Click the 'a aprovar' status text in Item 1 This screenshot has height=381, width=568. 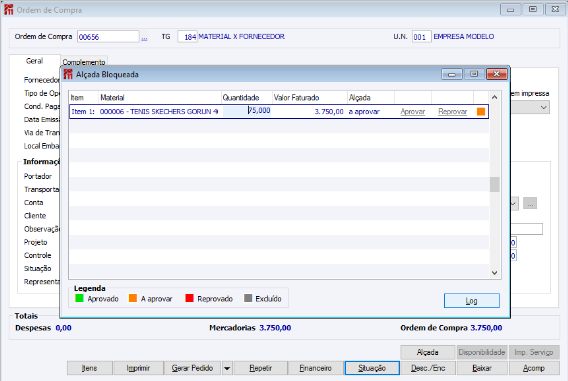364,112
